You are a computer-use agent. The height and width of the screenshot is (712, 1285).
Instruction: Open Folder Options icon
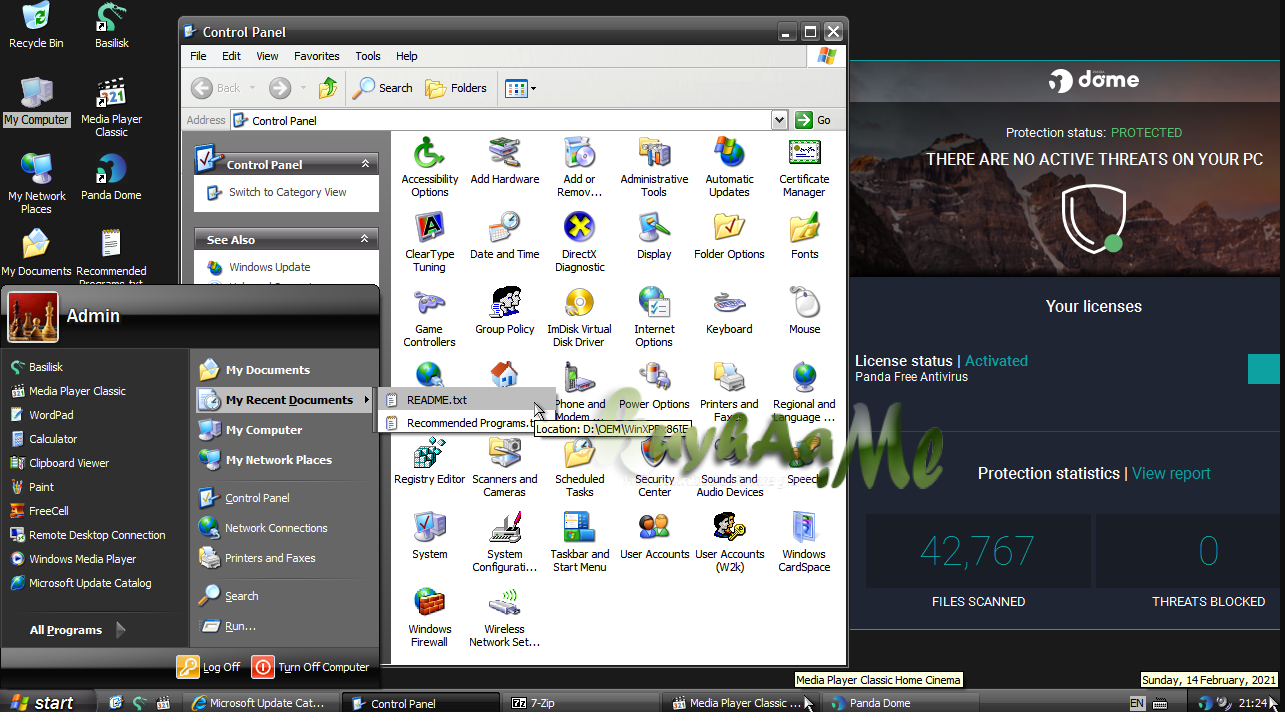729,236
